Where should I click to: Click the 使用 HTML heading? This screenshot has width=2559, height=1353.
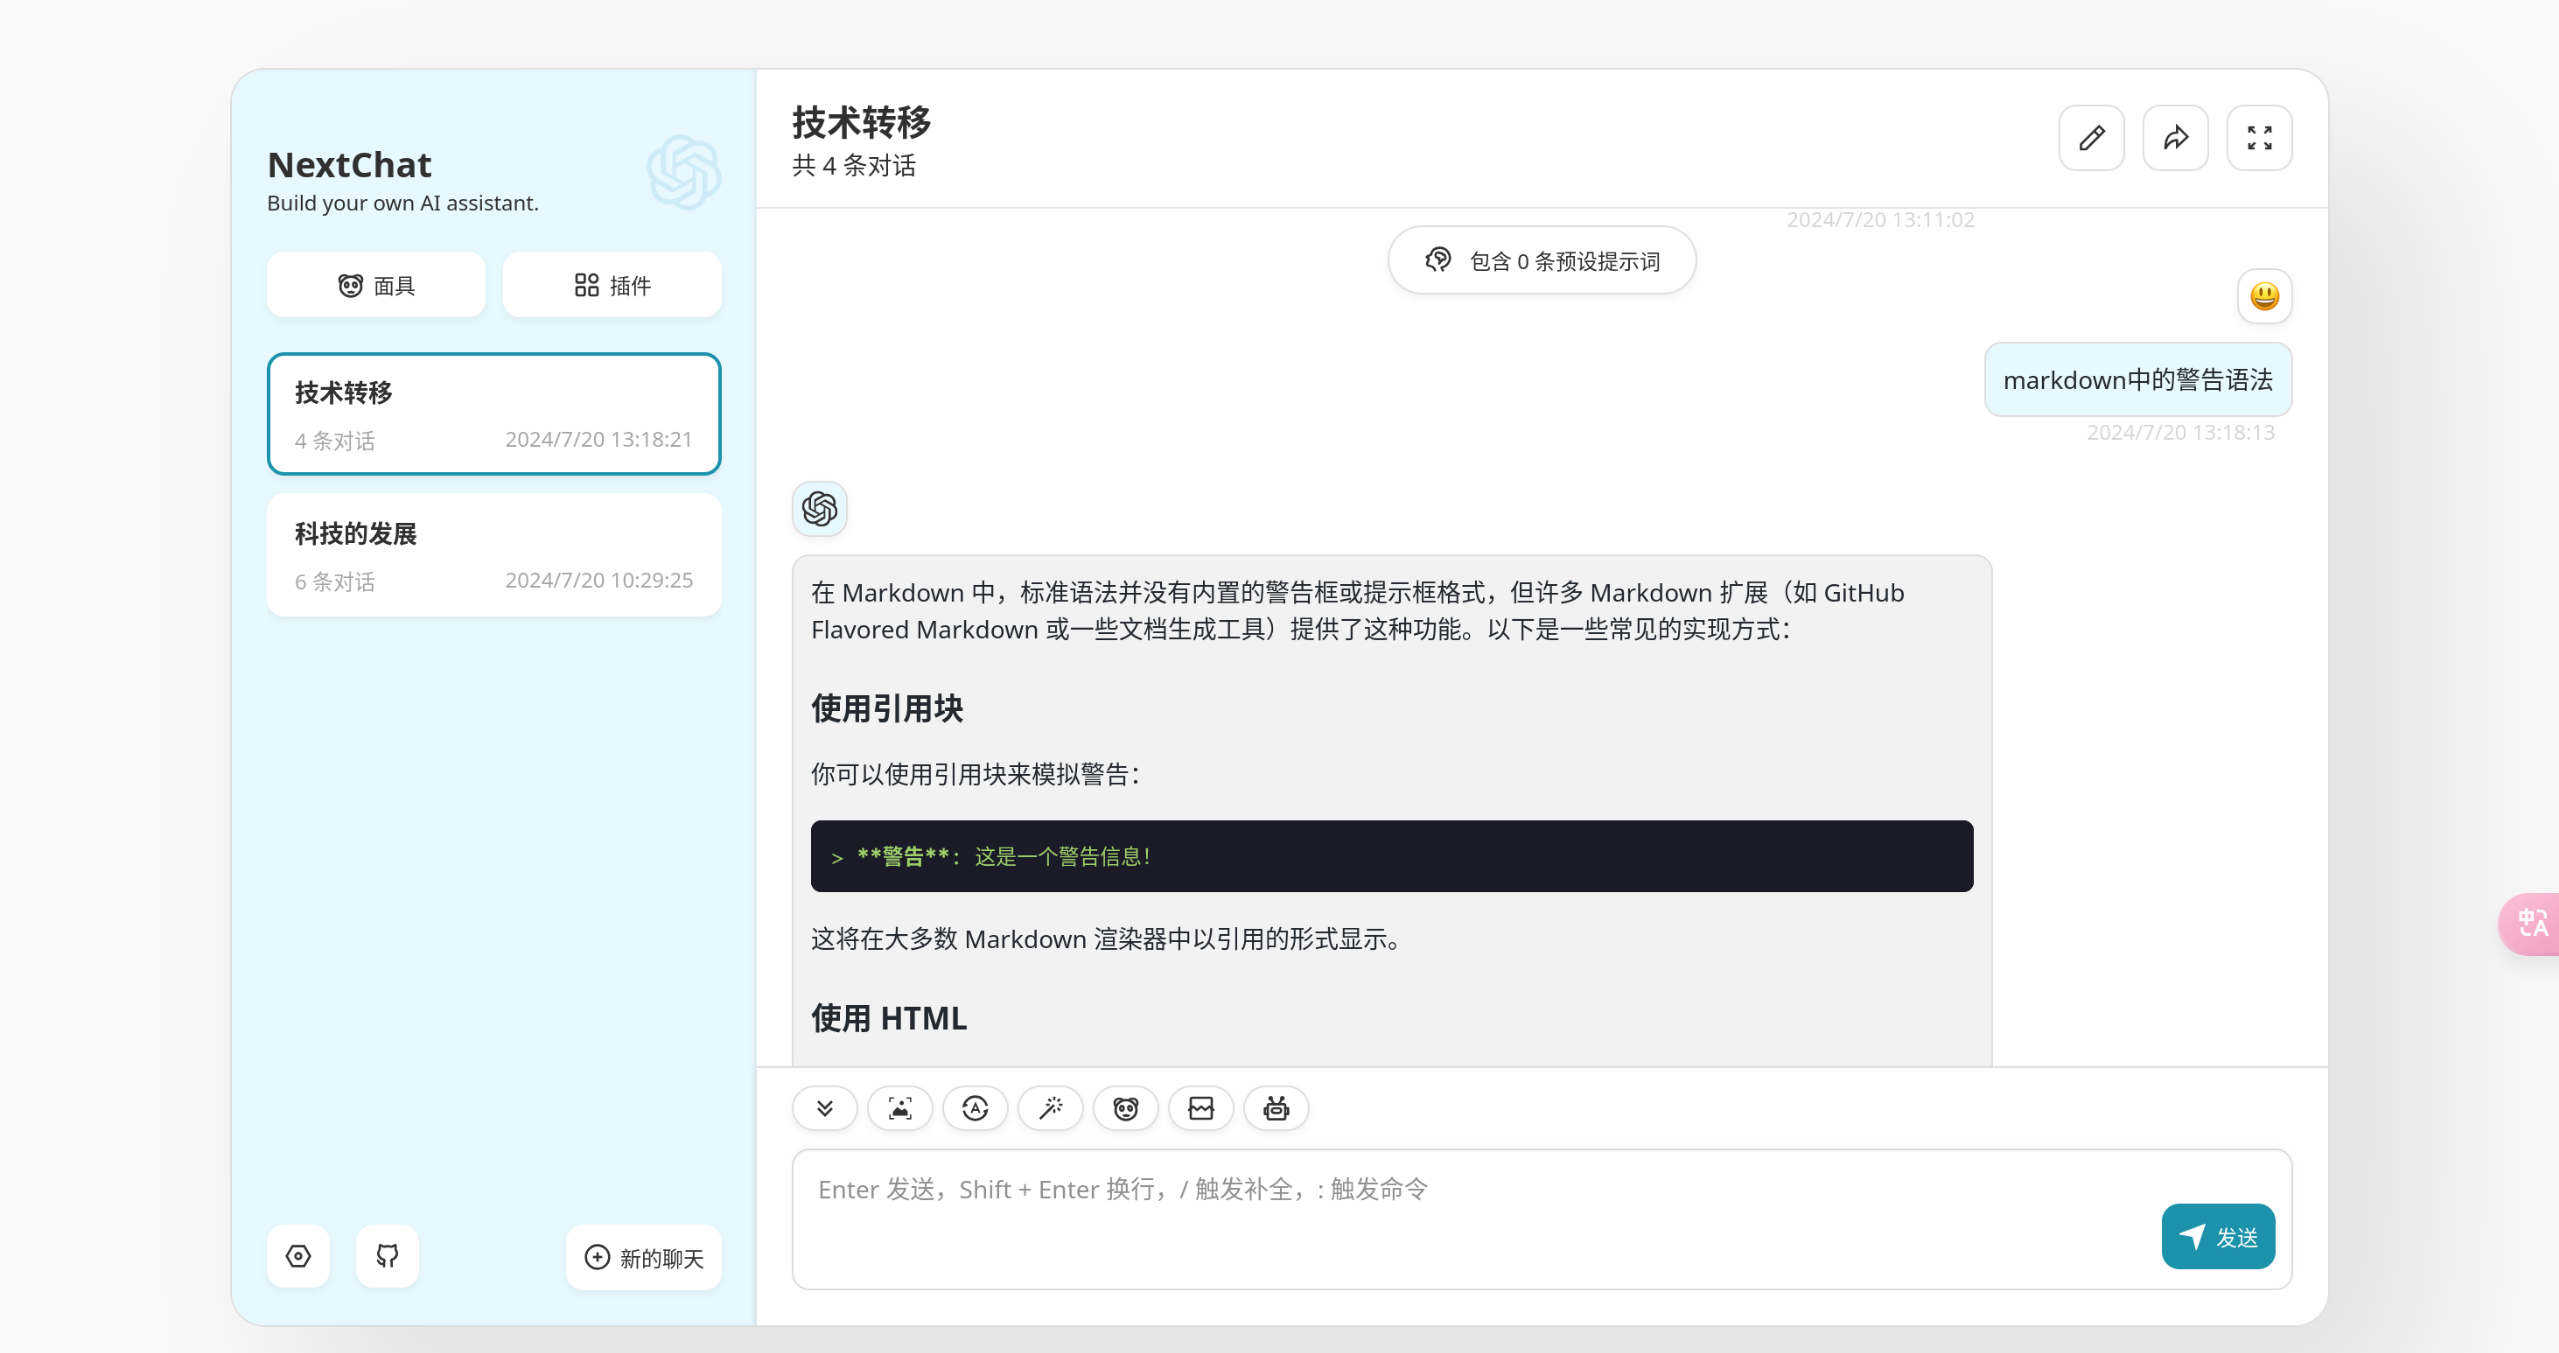[889, 1018]
